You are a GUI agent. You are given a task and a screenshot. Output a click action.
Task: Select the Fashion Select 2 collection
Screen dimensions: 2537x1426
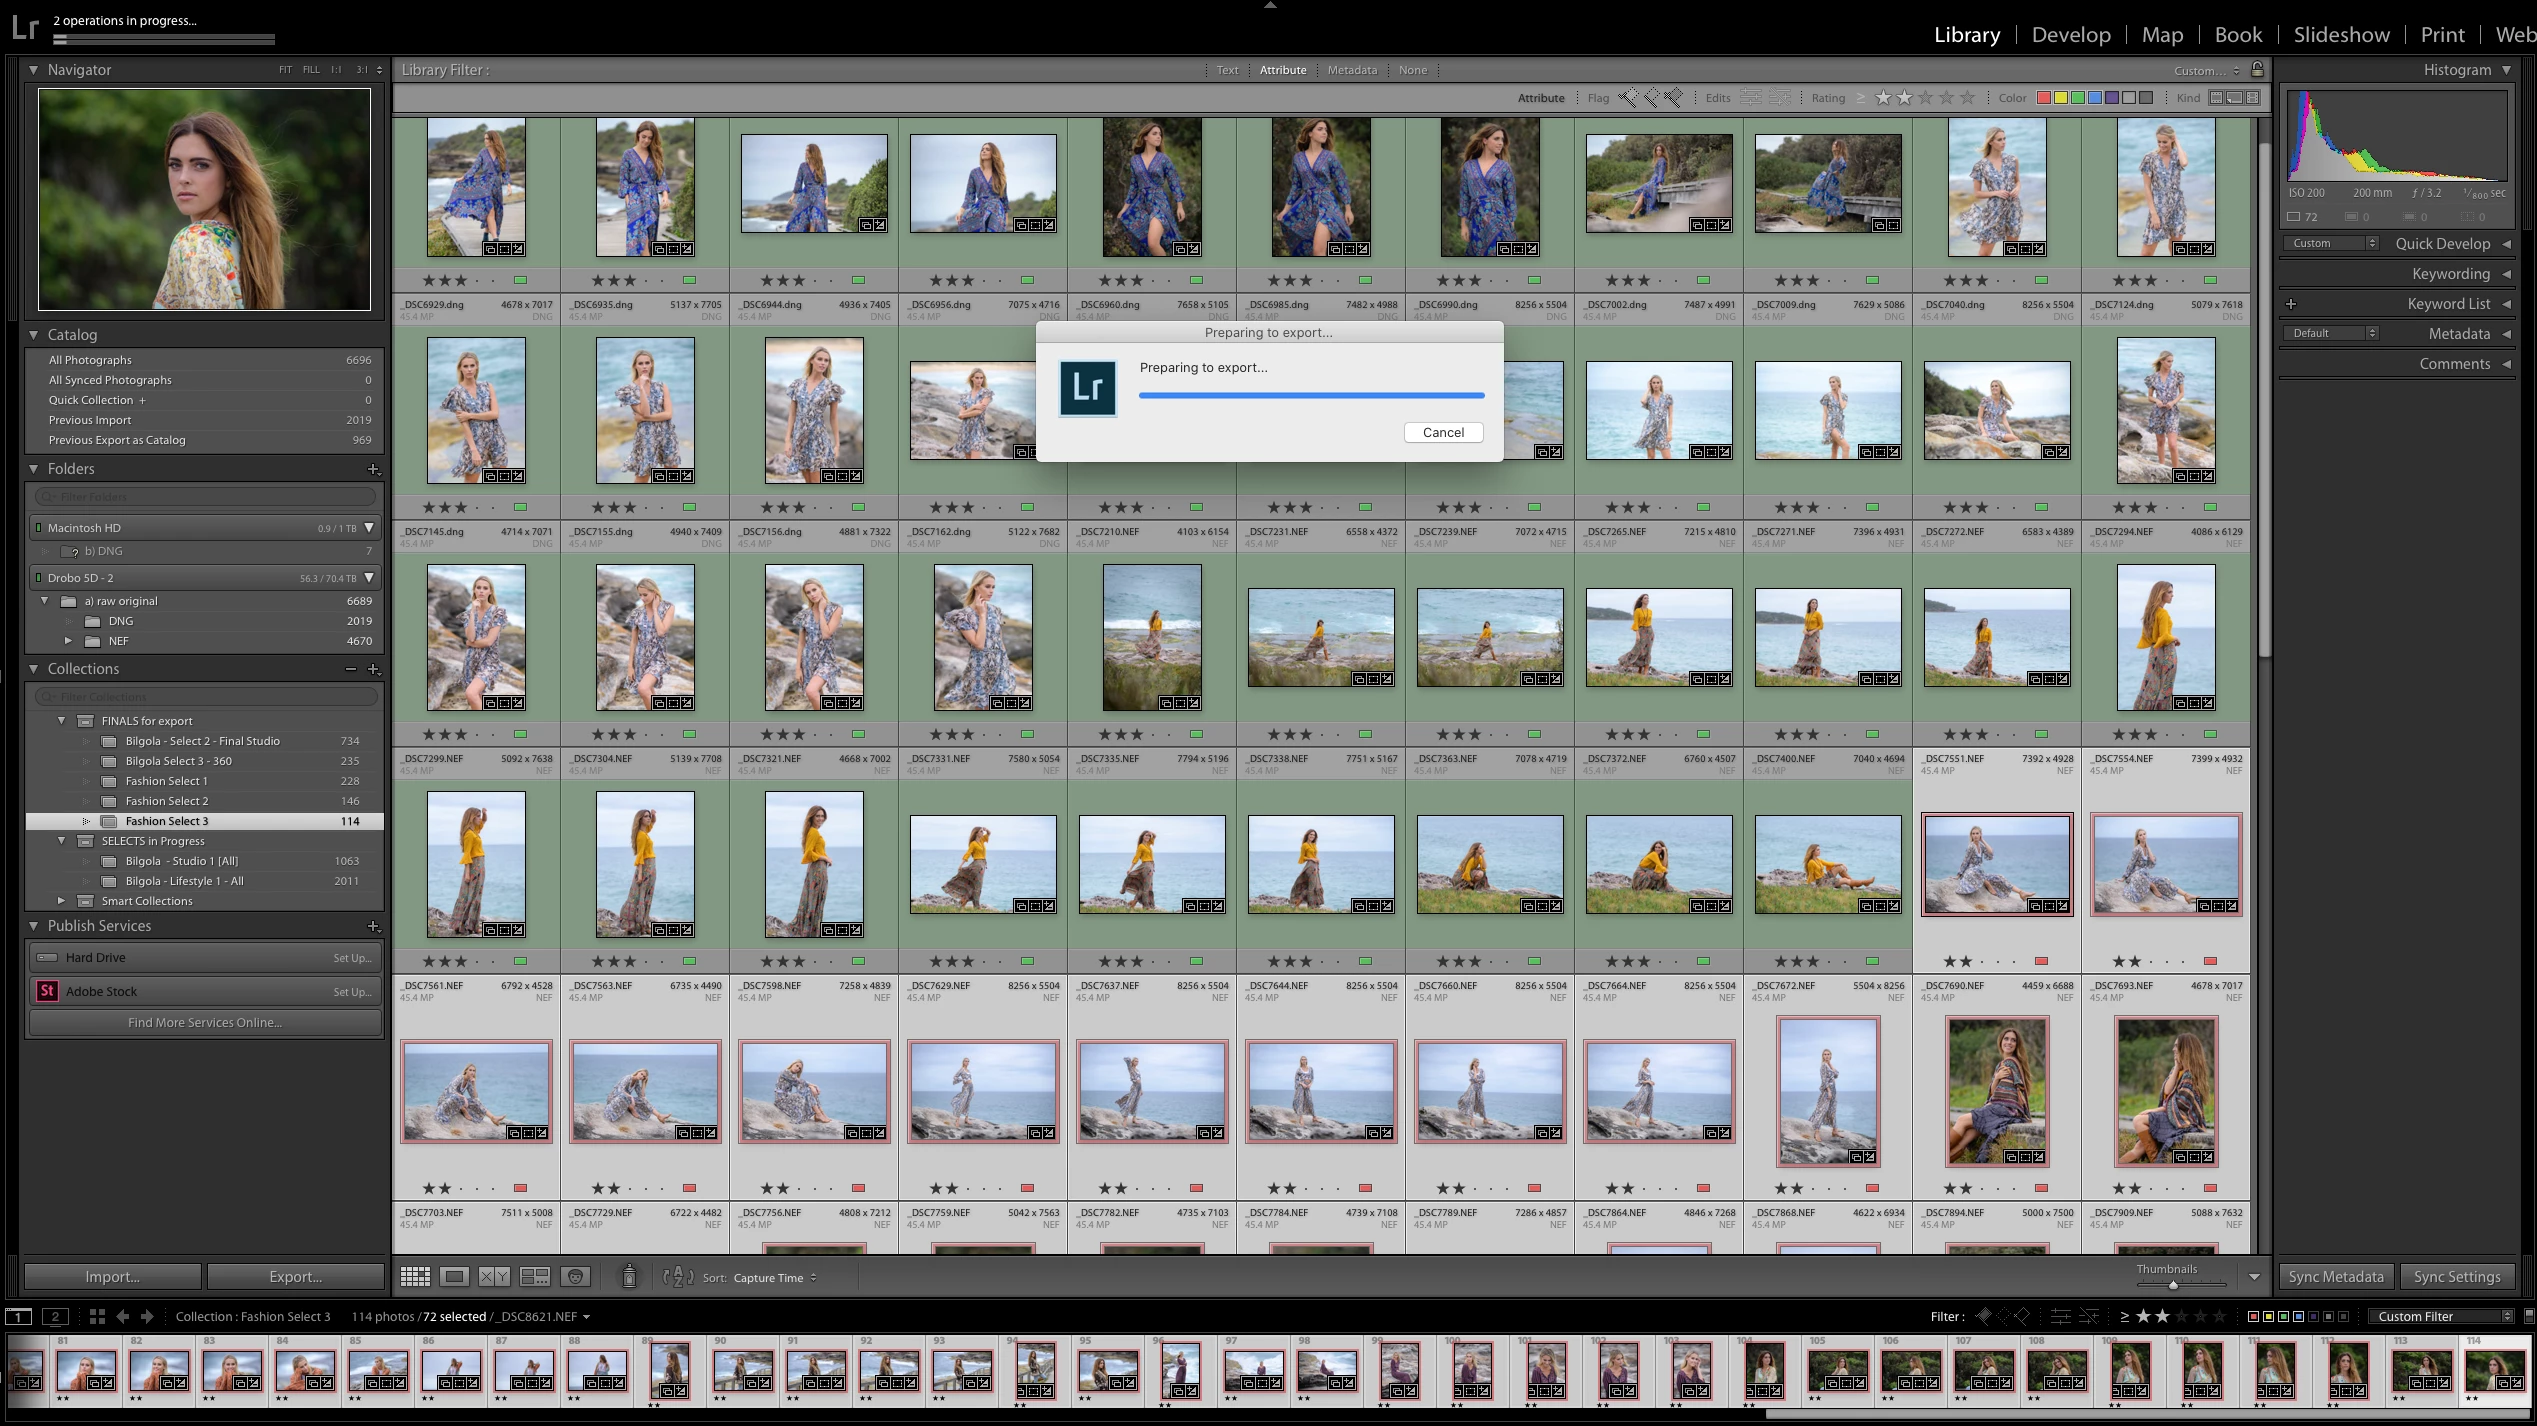click(x=167, y=801)
